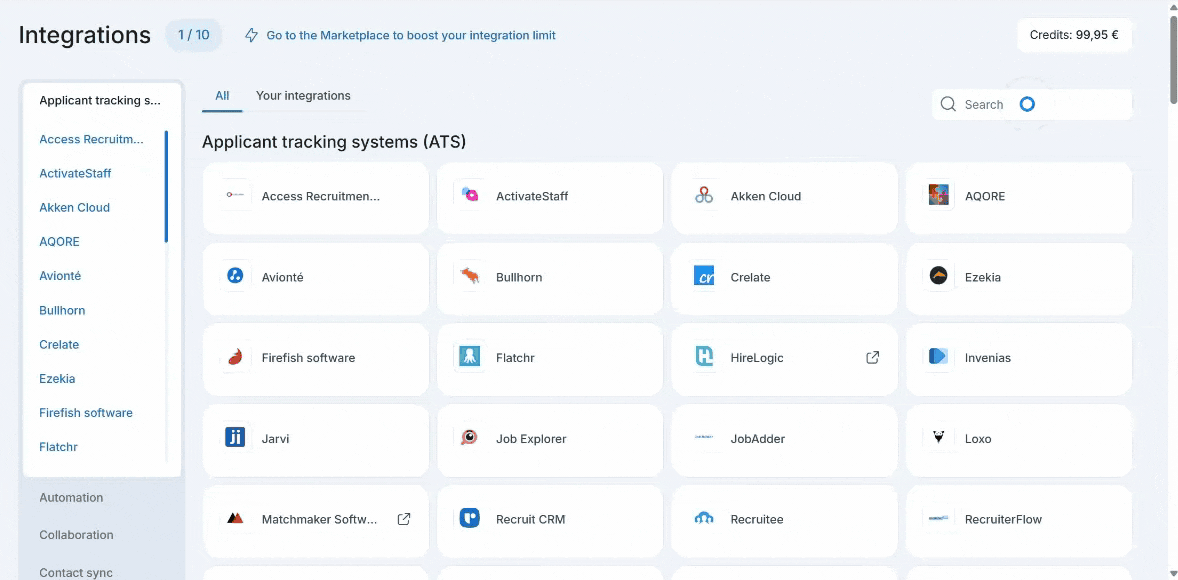Screen dimensions: 1178x580
Task: Click the Ezekia card logo
Action: point(938,276)
